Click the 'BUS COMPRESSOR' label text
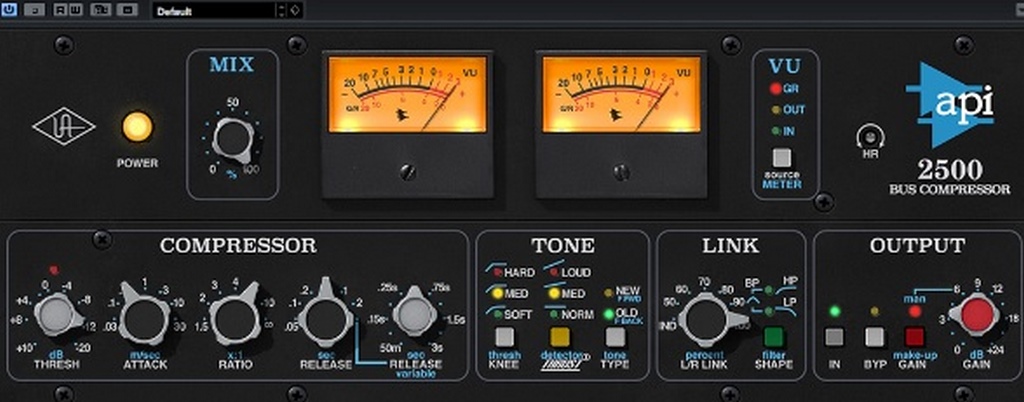 950,190
